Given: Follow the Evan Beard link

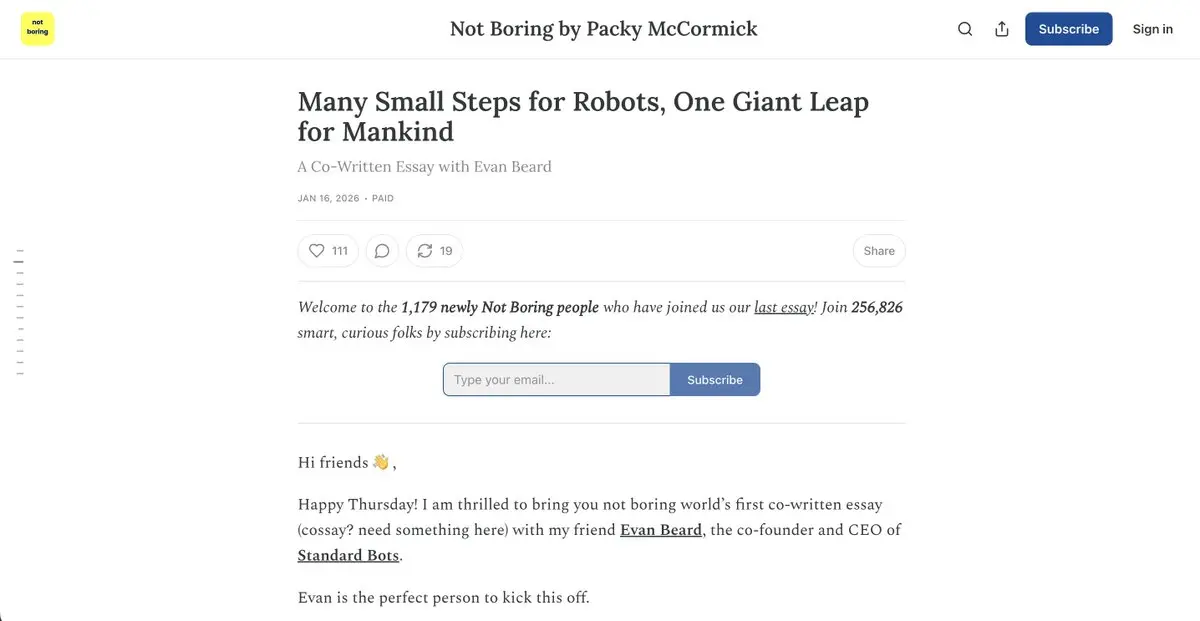Looking at the screenshot, I should click(660, 530).
